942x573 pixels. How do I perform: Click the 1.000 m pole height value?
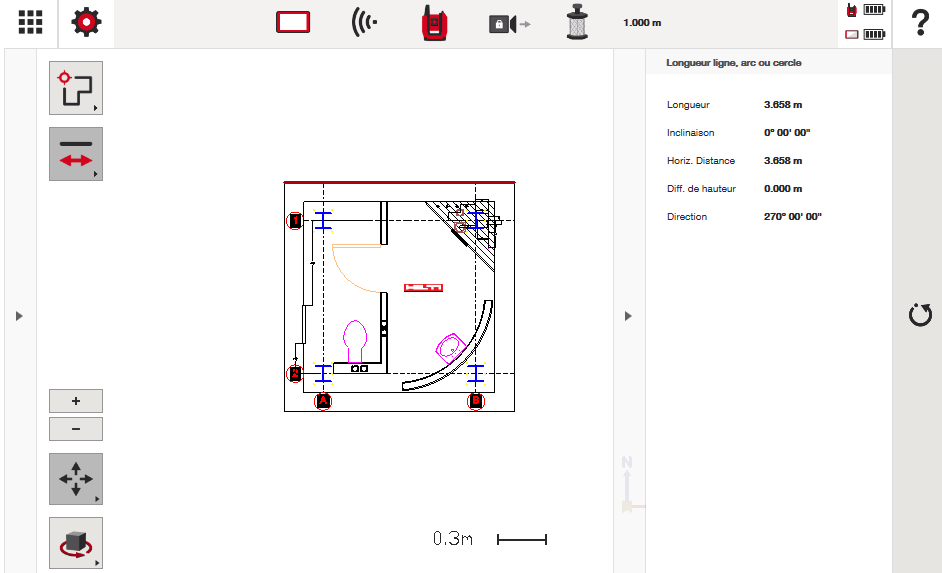pos(642,23)
